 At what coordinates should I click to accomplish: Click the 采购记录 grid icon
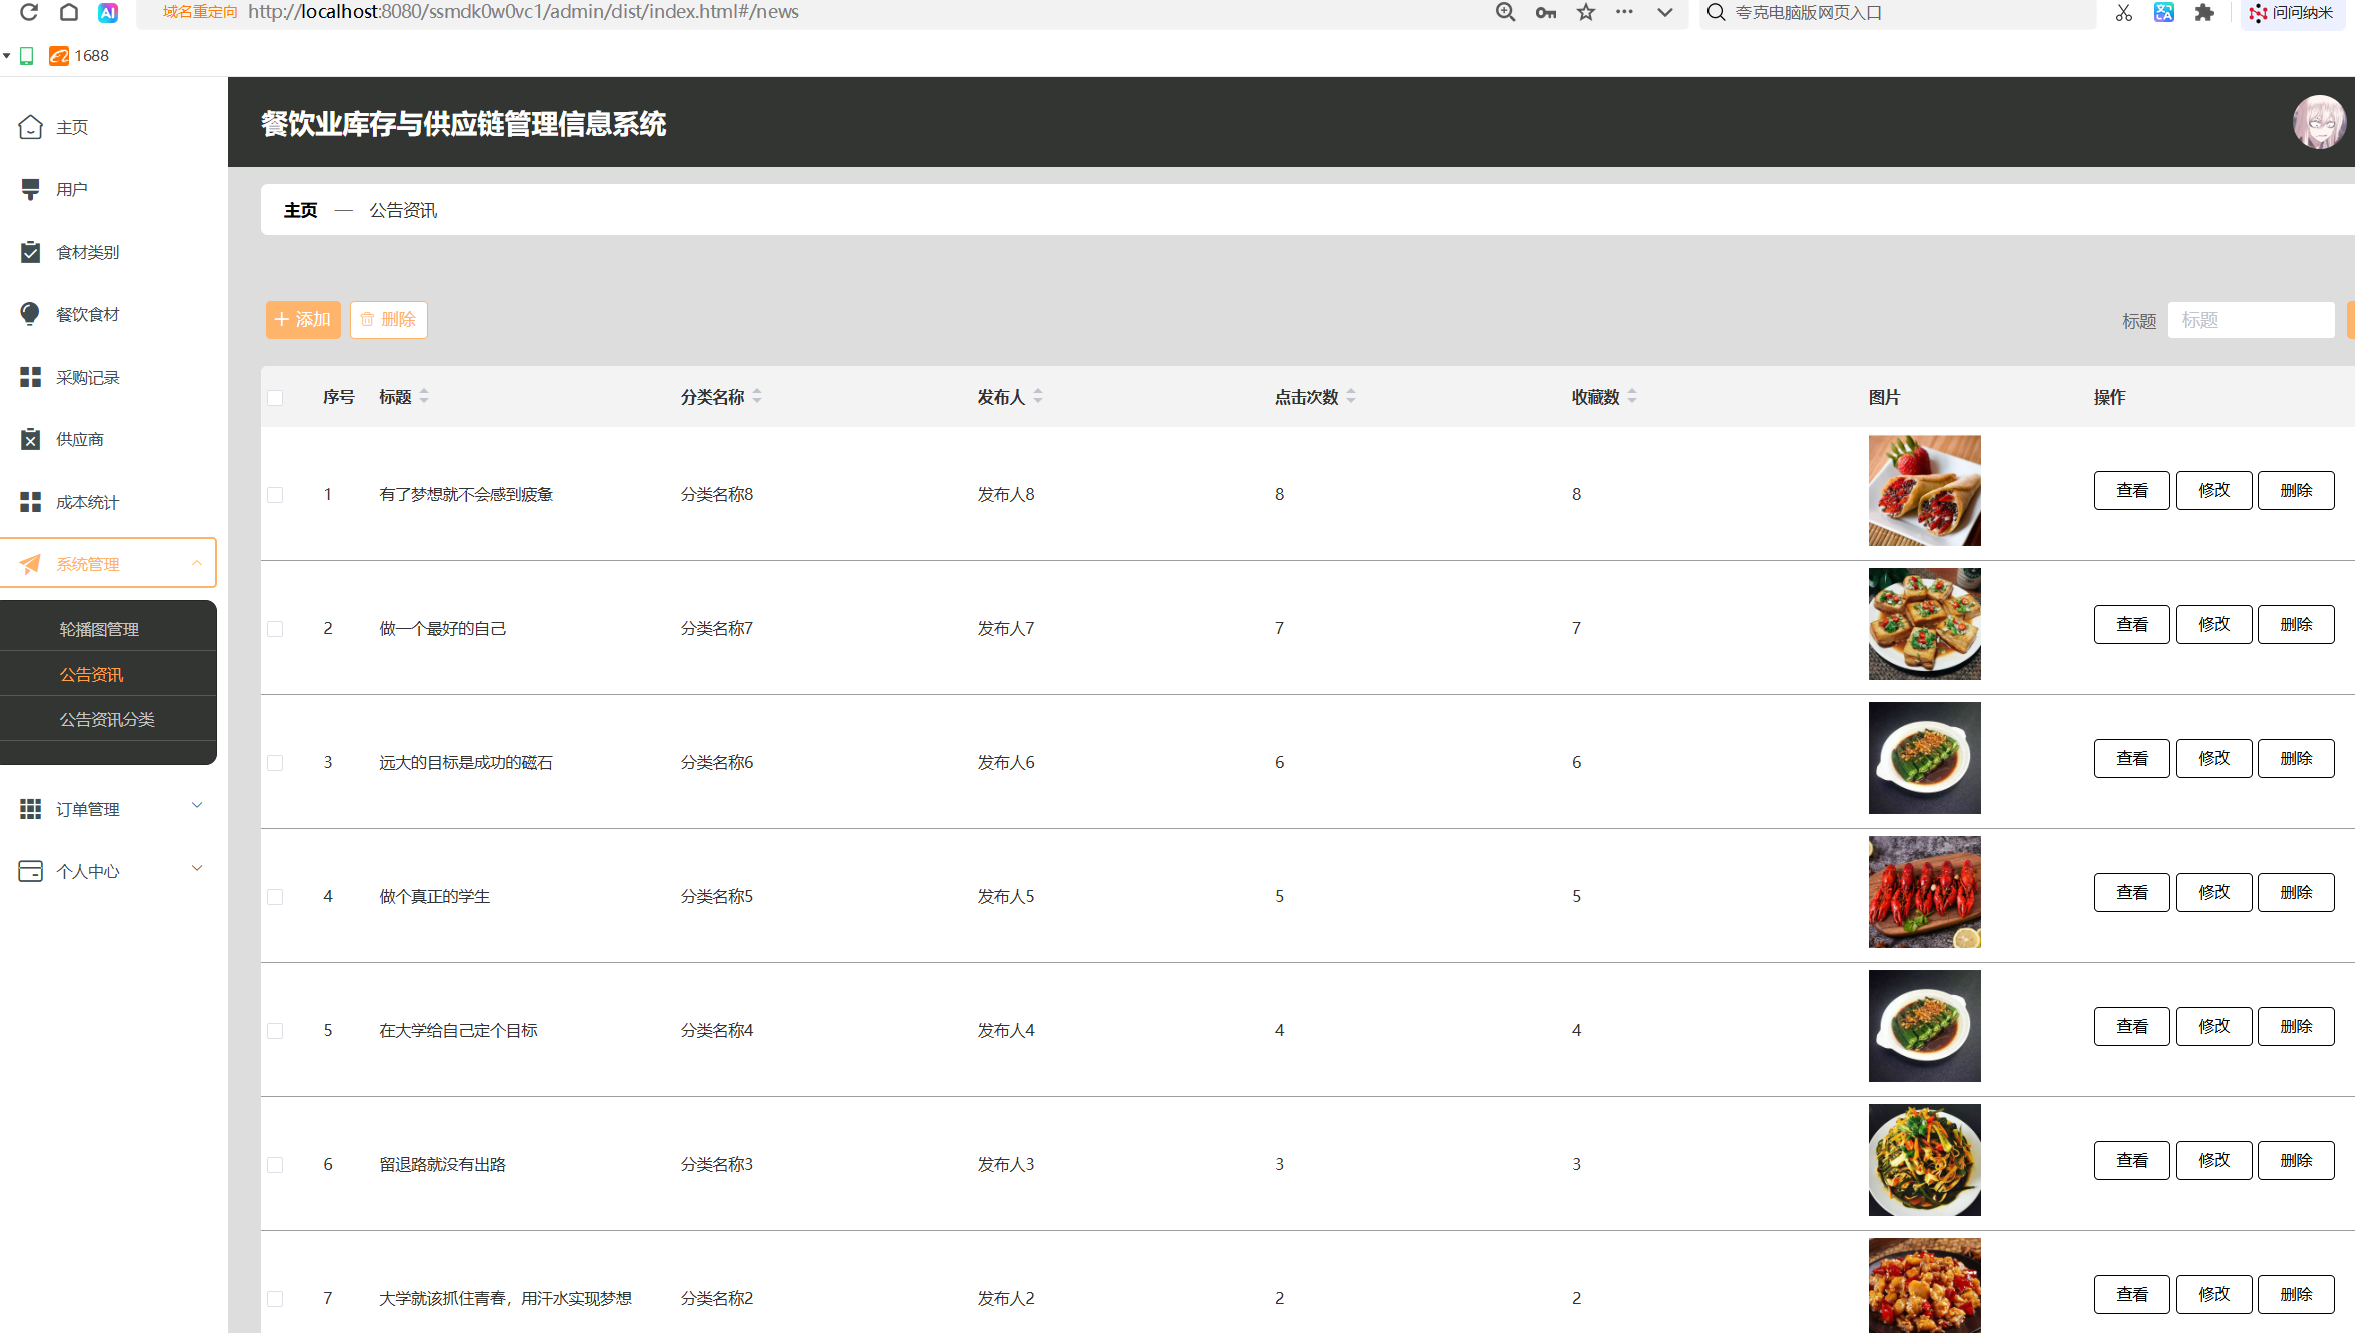[31, 377]
